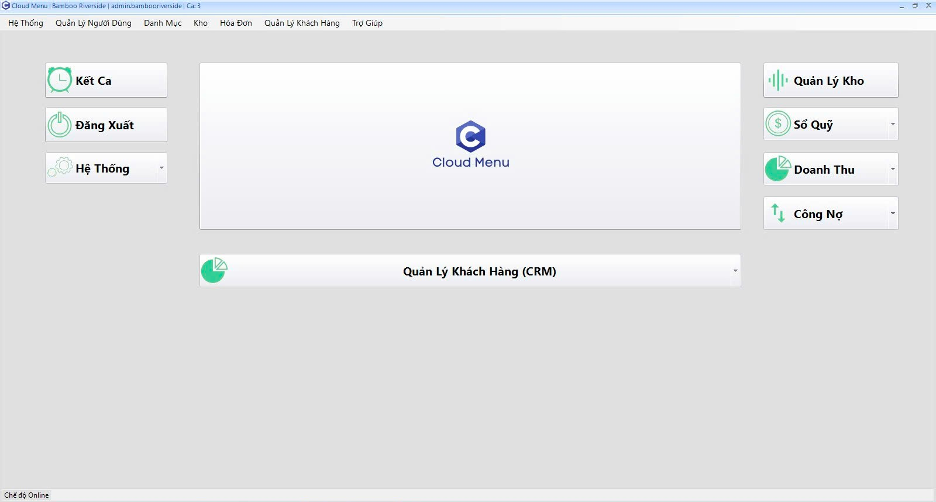Open the Danh Mục menu
Image resolution: width=936 pixels, height=502 pixels.
click(162, 23)
